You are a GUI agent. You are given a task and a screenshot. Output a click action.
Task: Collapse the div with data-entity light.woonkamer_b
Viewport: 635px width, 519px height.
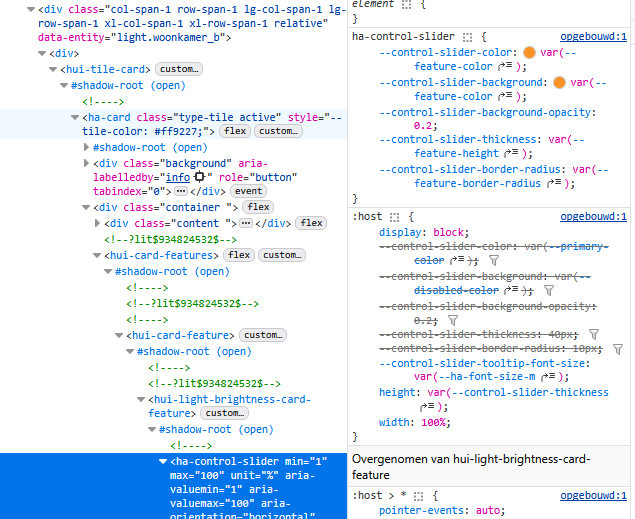pyautogui.click(x=31, y=9)
